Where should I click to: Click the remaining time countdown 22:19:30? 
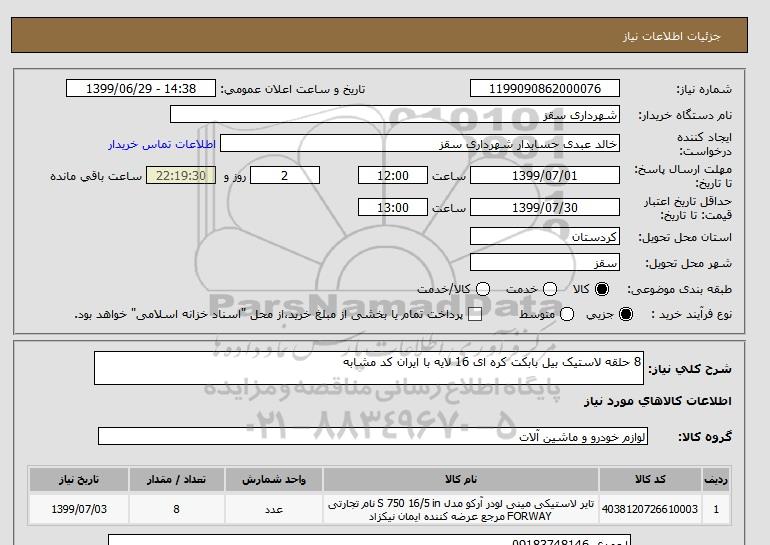(x=181, y=175)
